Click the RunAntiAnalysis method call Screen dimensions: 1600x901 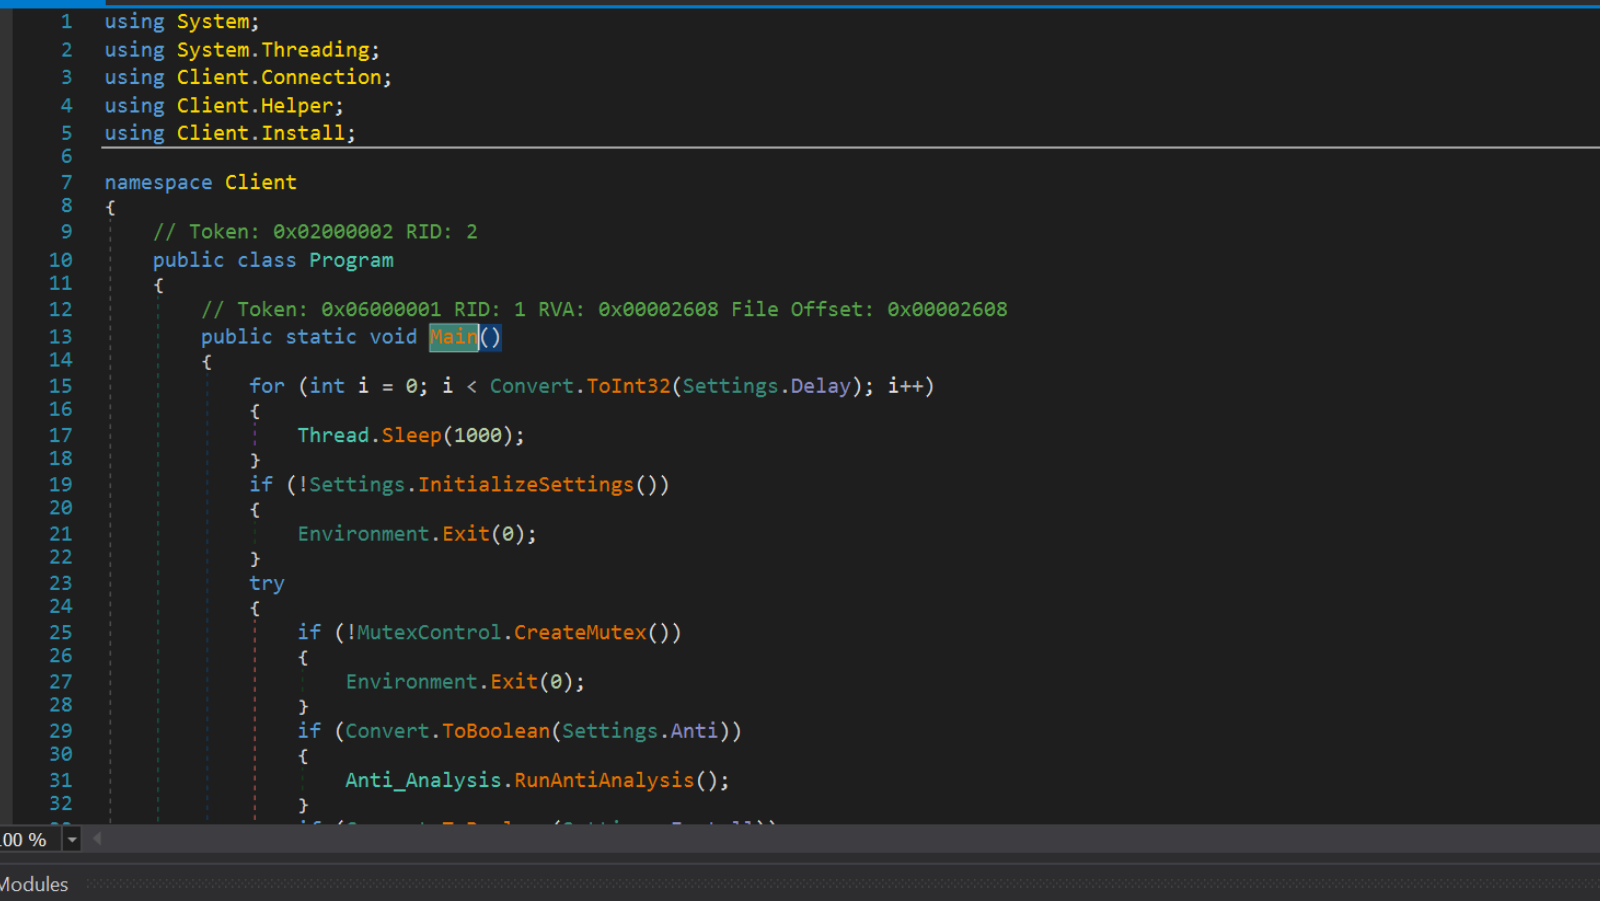[x=604, y=781]
